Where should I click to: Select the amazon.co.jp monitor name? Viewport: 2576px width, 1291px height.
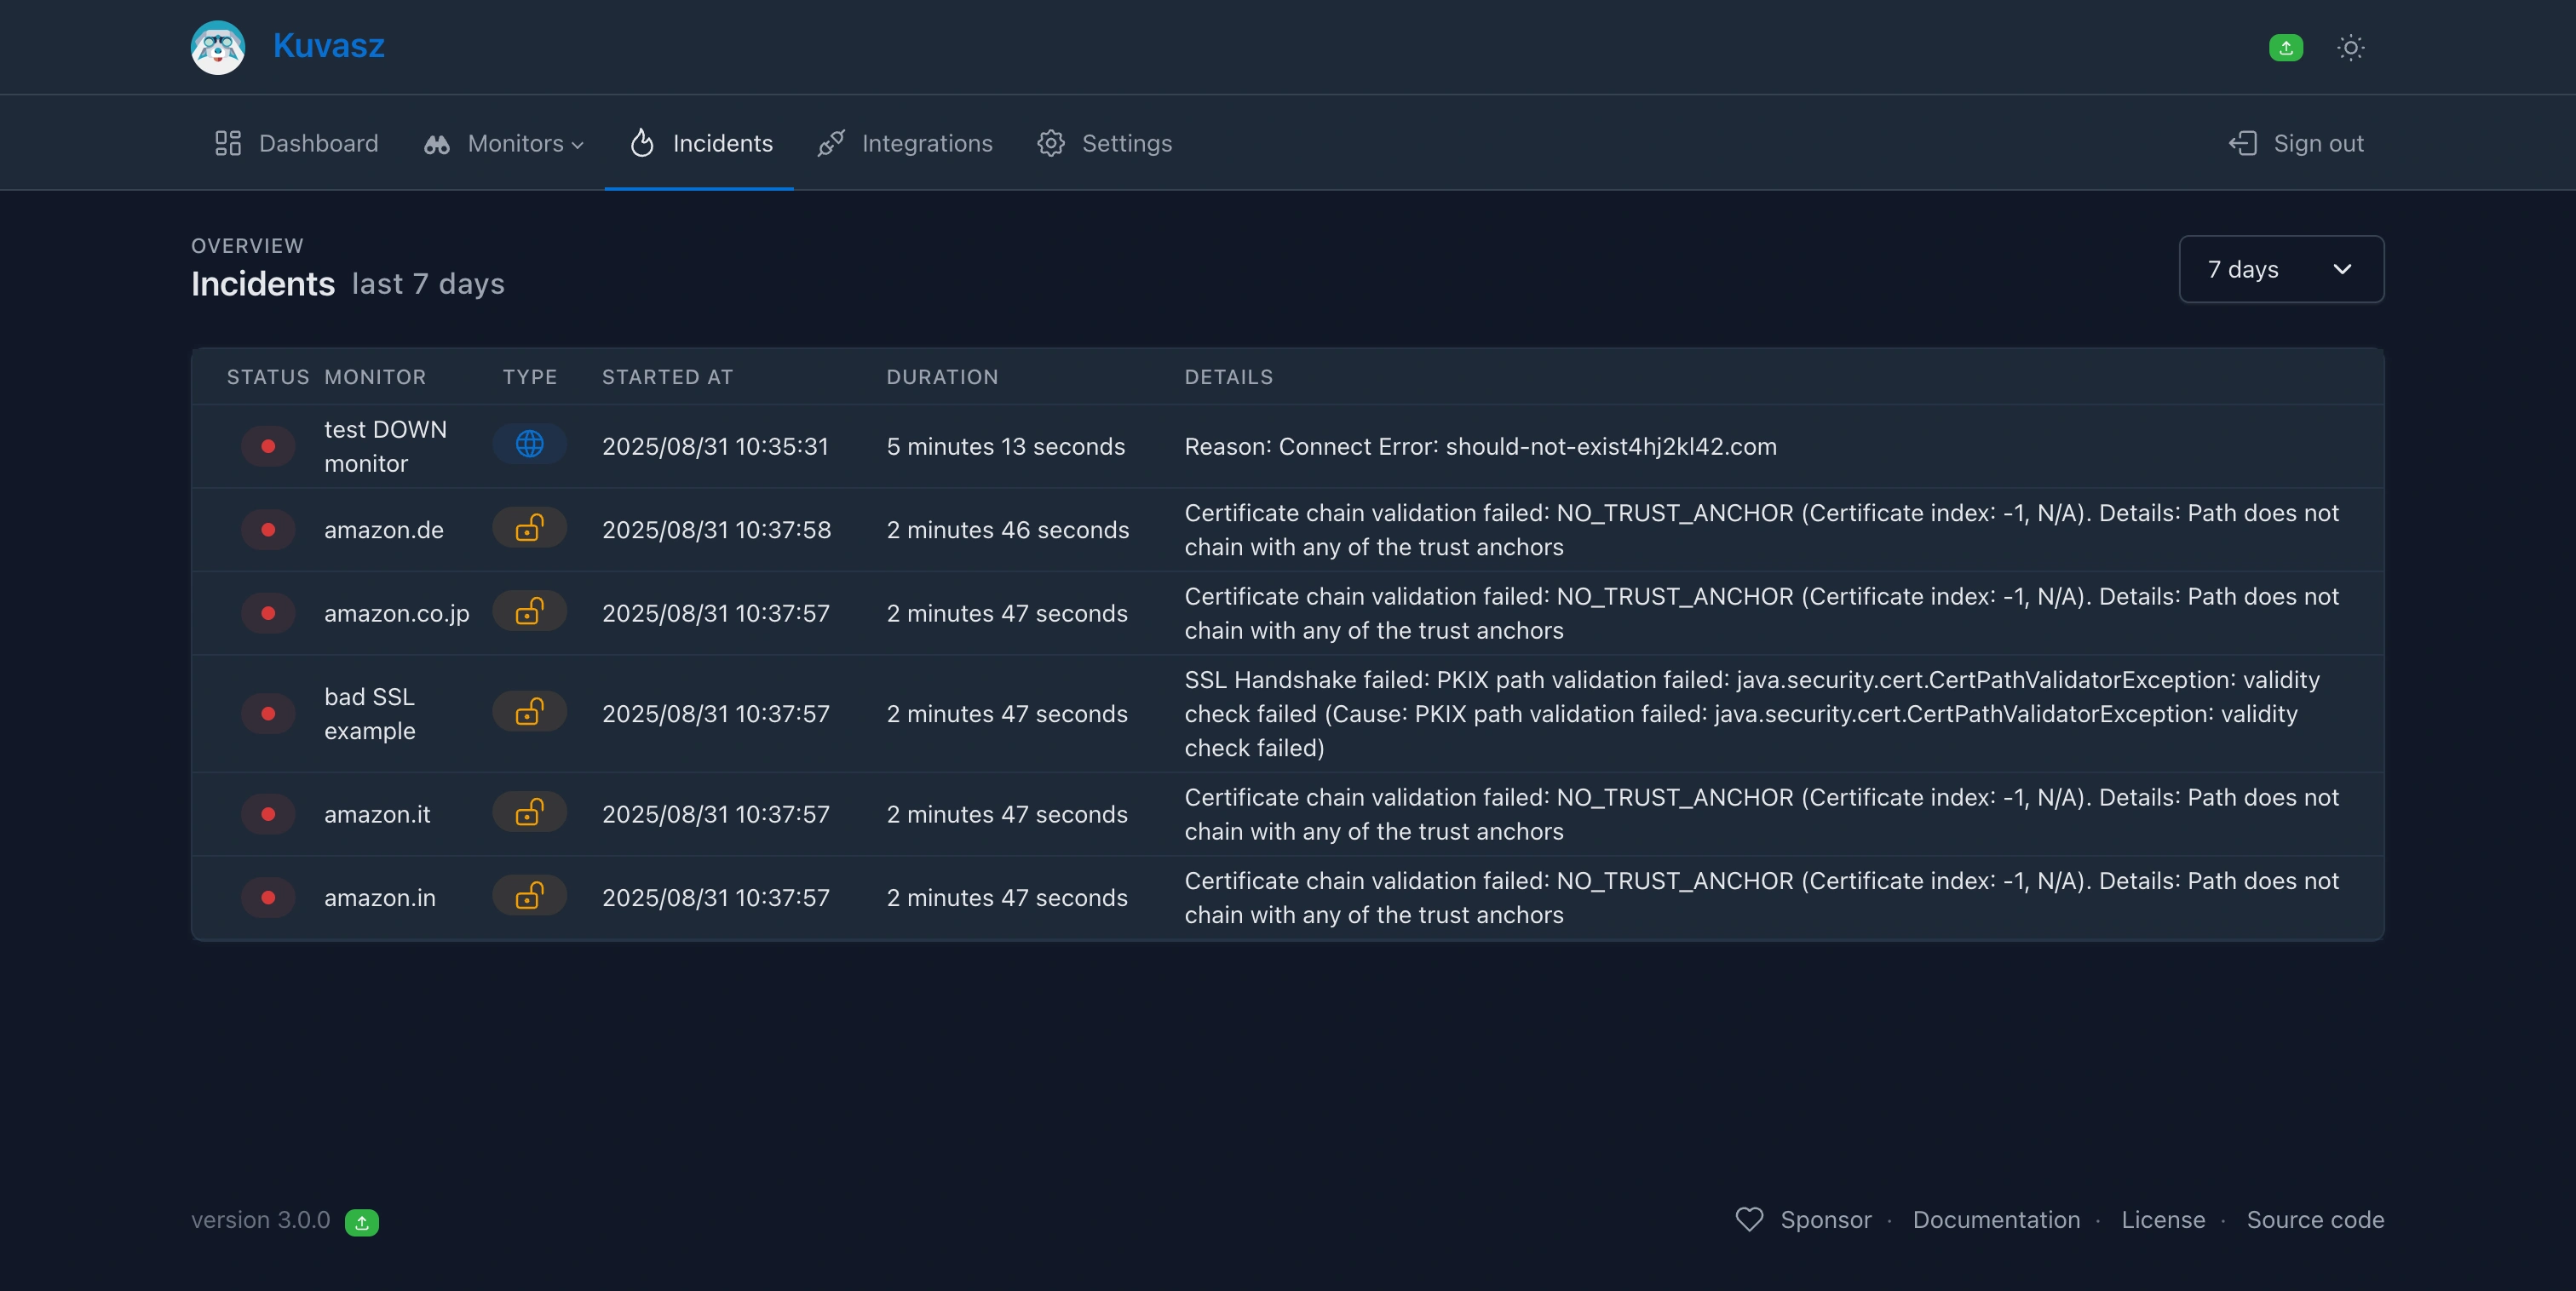[396, 613]
